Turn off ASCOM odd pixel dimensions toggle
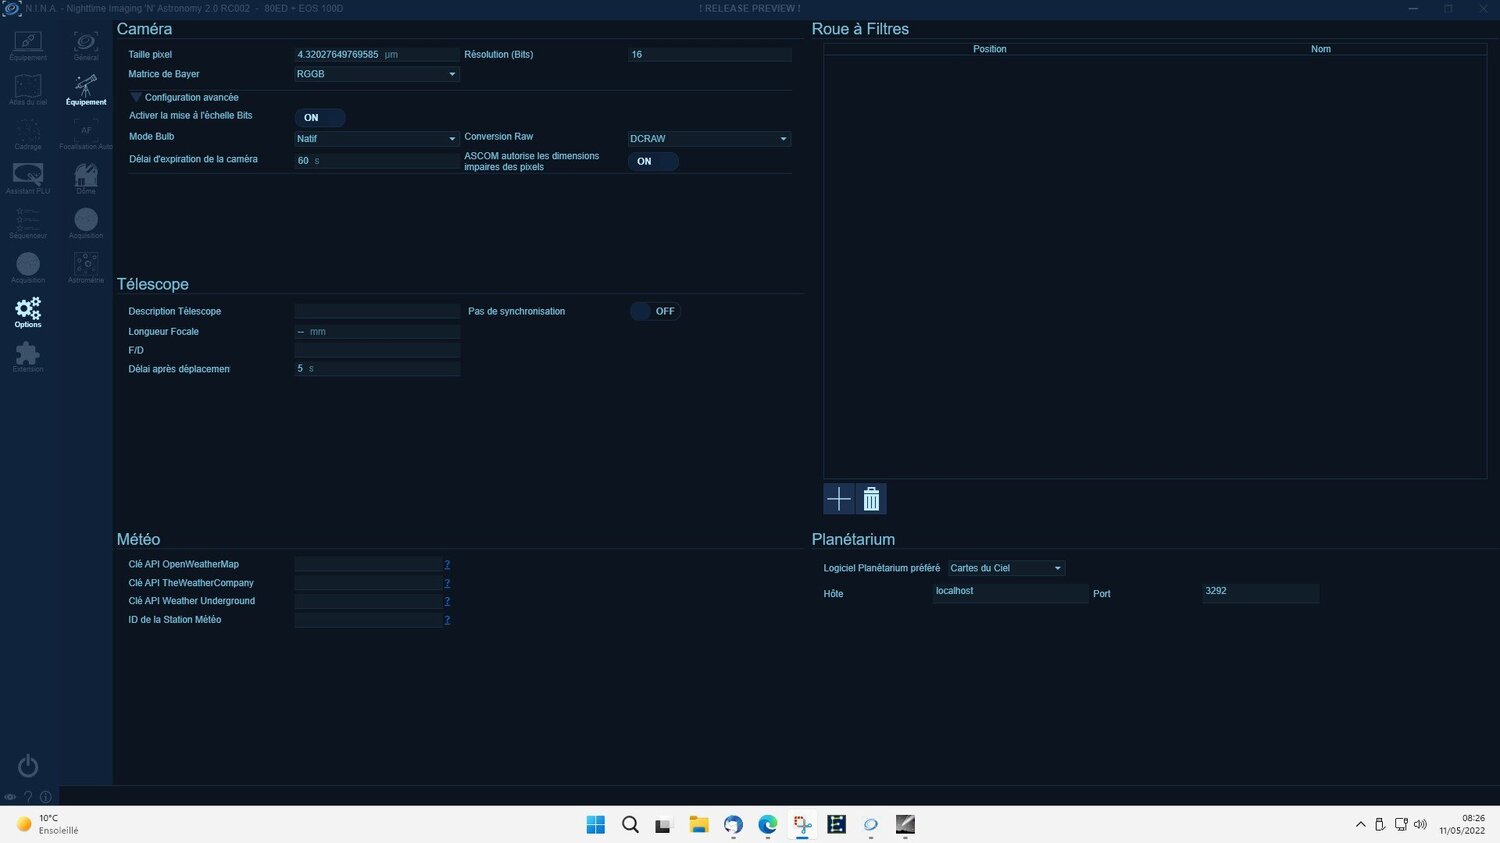 point(651,160)
